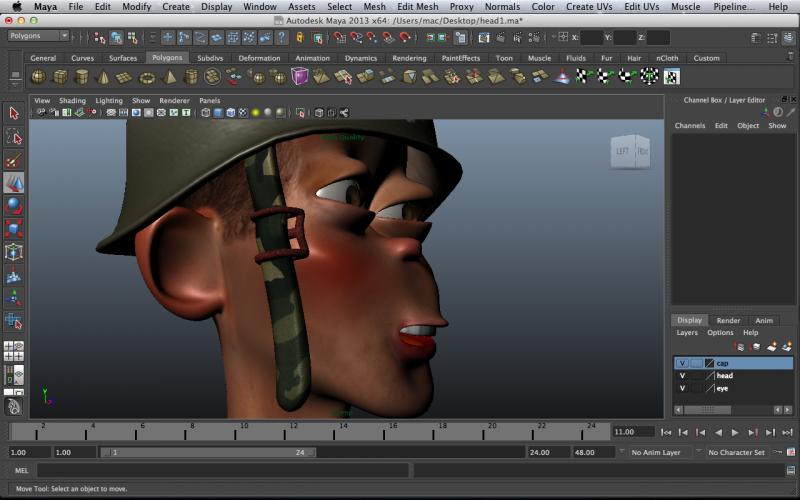This screenshot has height=500, width=800.
Task: Create a polygon sphere from the shelf
Action: 38,77
